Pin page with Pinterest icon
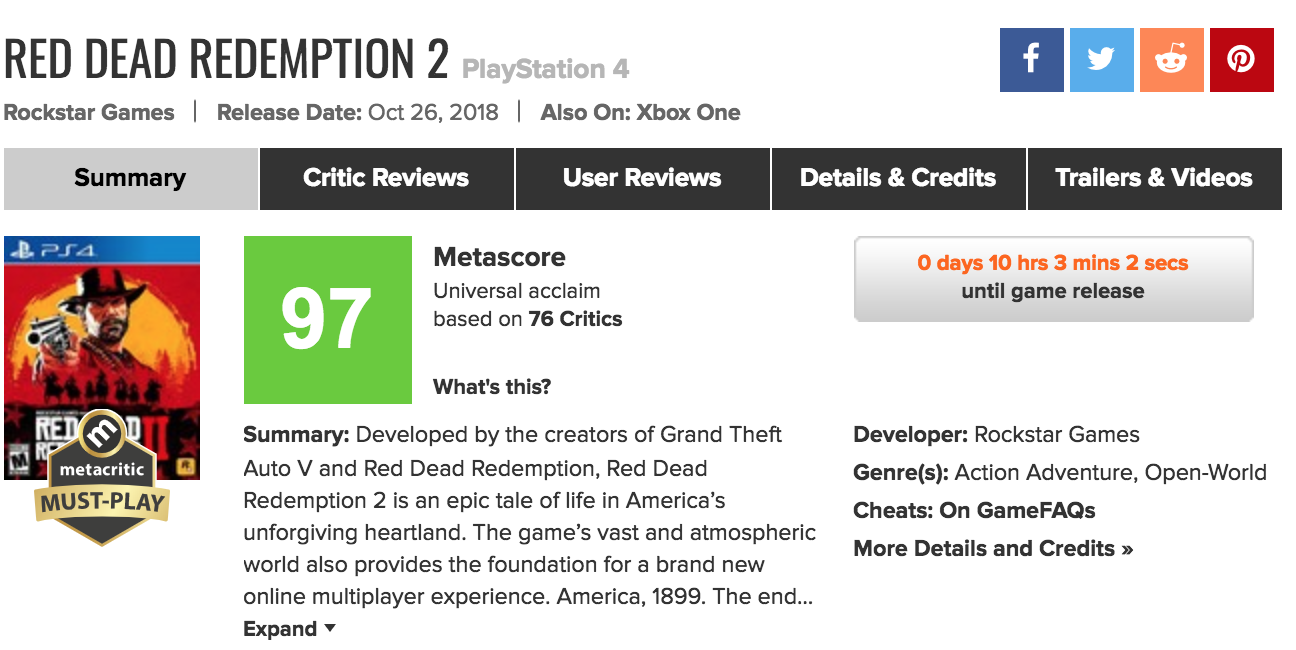The height and width of the screenshot is (650, 1296). [1241, 60]
